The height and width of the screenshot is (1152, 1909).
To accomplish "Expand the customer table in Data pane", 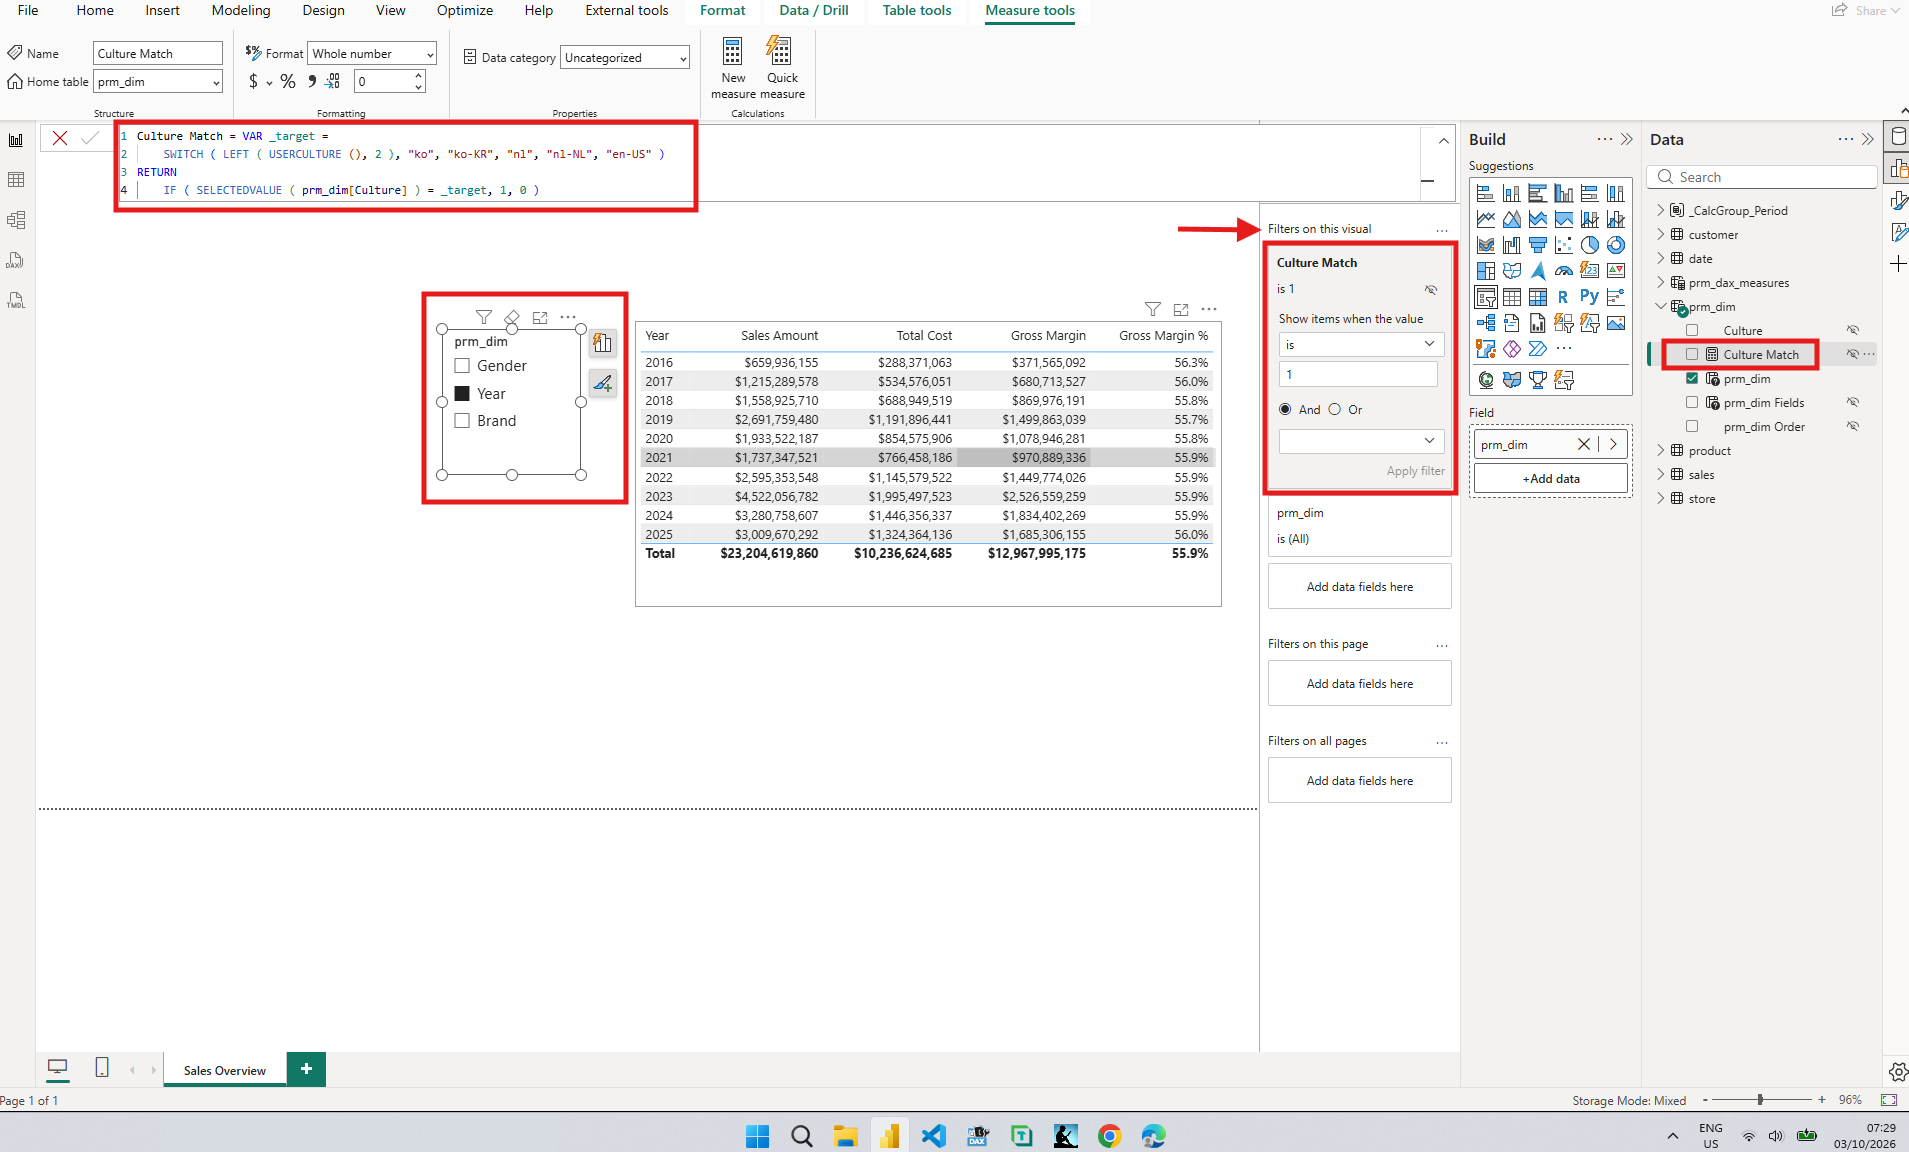I will click(1661, 234).
